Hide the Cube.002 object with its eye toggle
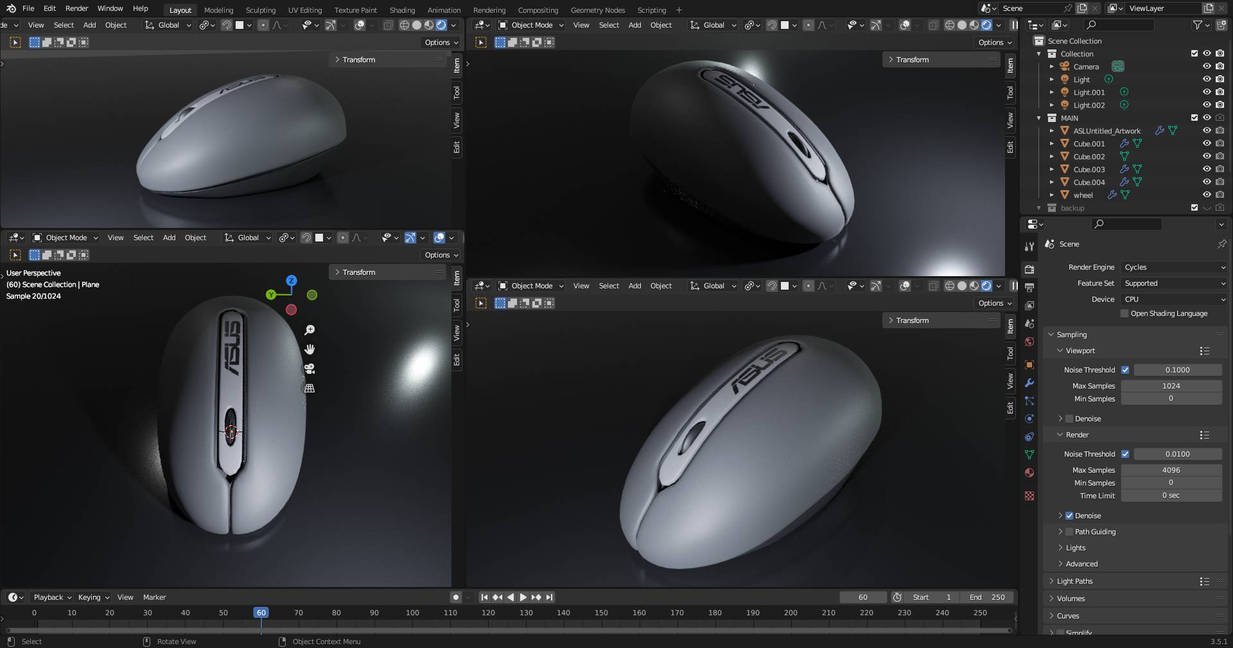The height and width of the screenshot is (648, 1233). point(1207,156)
